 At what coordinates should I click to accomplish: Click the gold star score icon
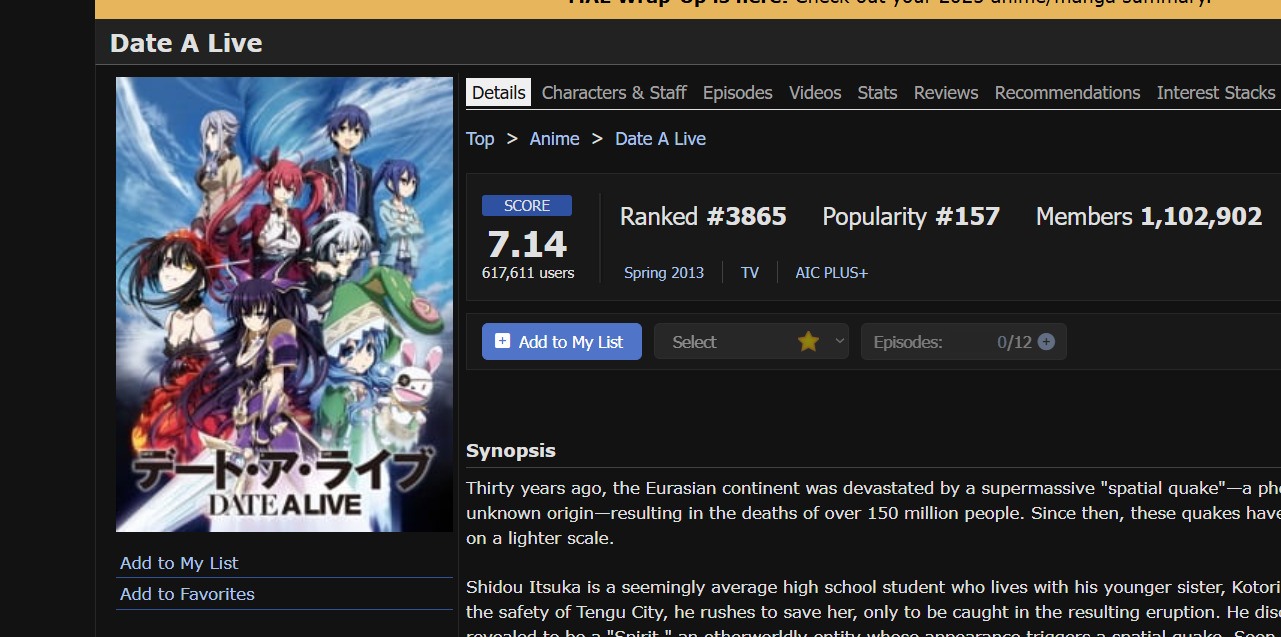808,342
